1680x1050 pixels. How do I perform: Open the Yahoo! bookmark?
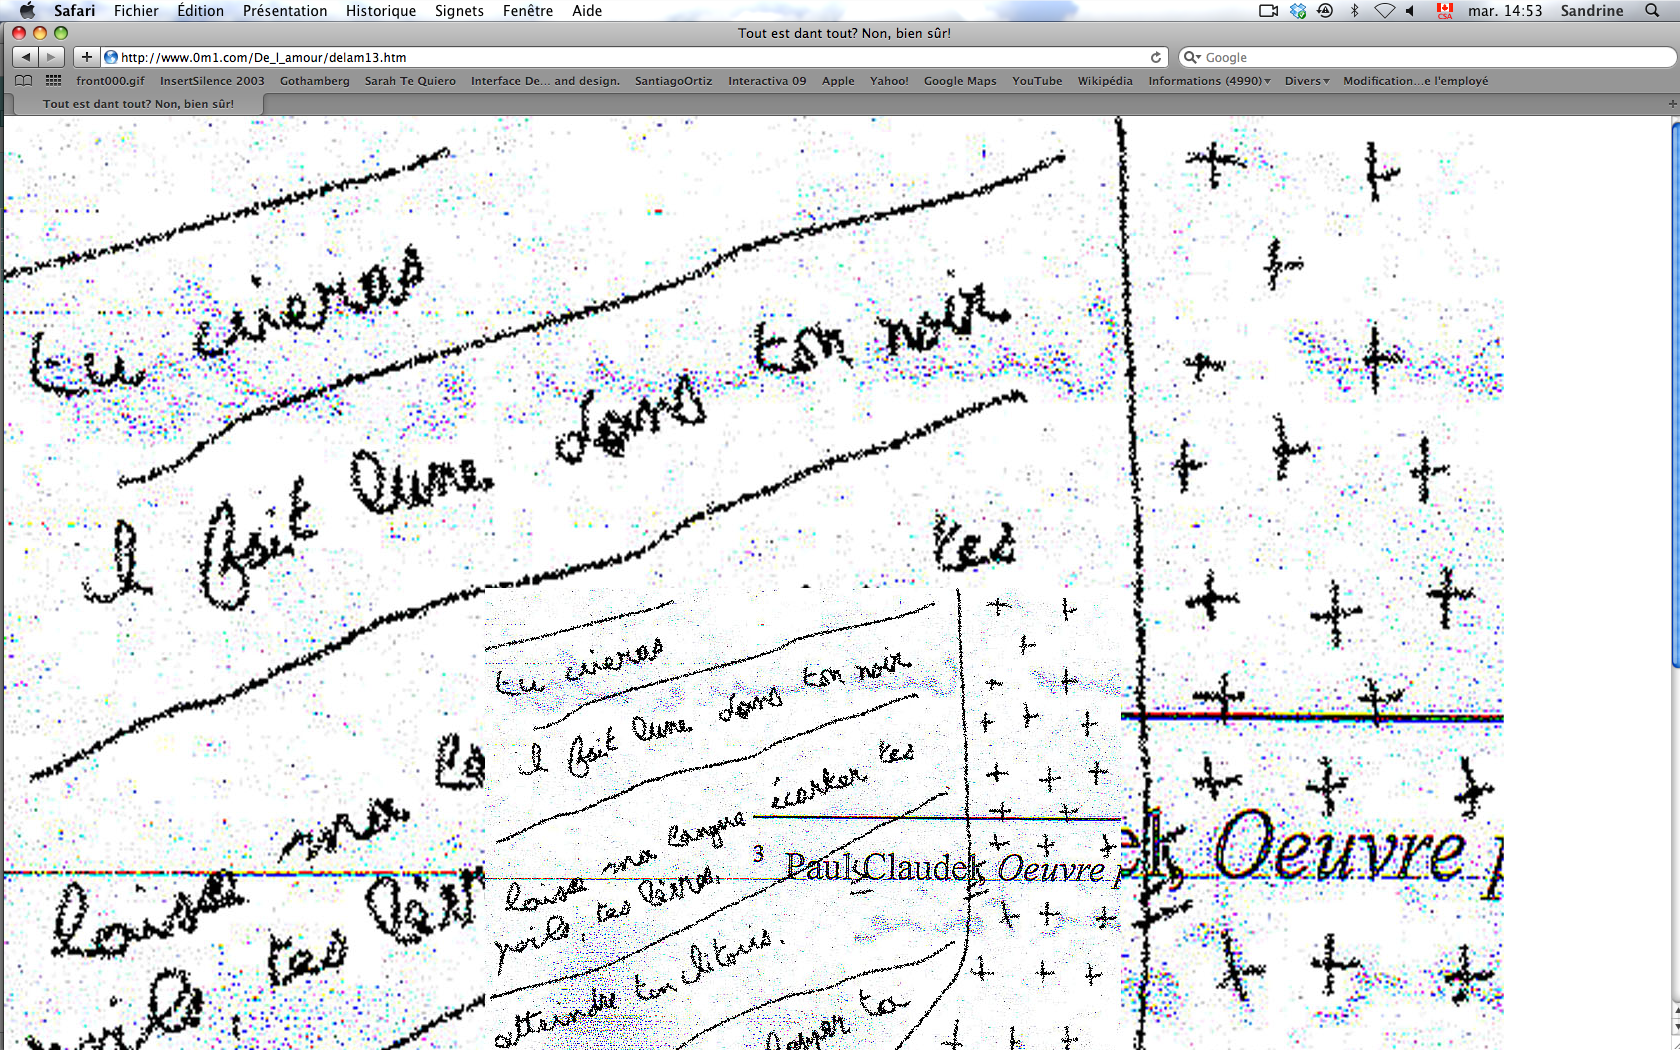[x=889, y=81]
